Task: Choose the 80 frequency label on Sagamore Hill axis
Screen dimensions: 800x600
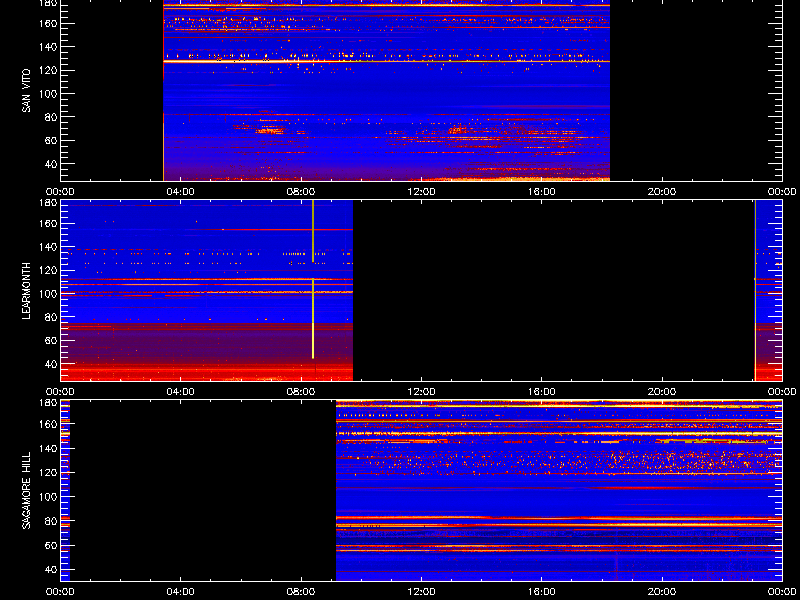Action: click(x=52, y=521)
